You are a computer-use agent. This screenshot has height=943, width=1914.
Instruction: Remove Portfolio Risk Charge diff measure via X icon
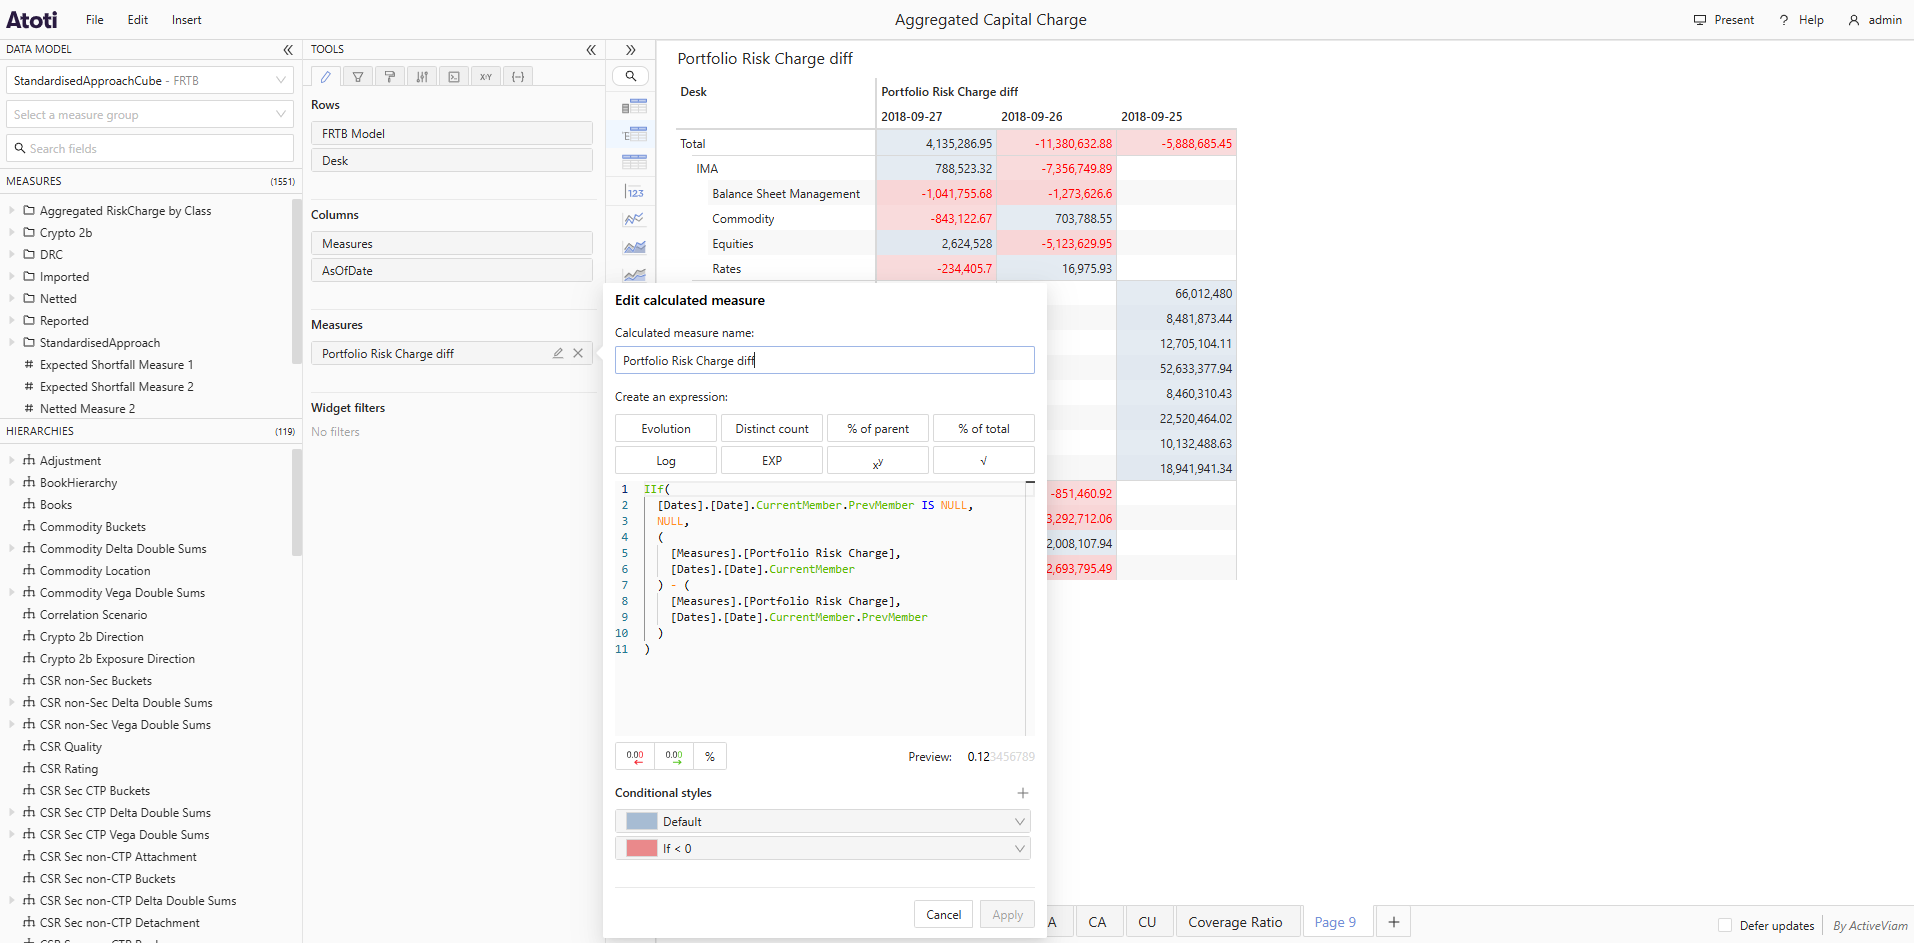tap(578, 353)
